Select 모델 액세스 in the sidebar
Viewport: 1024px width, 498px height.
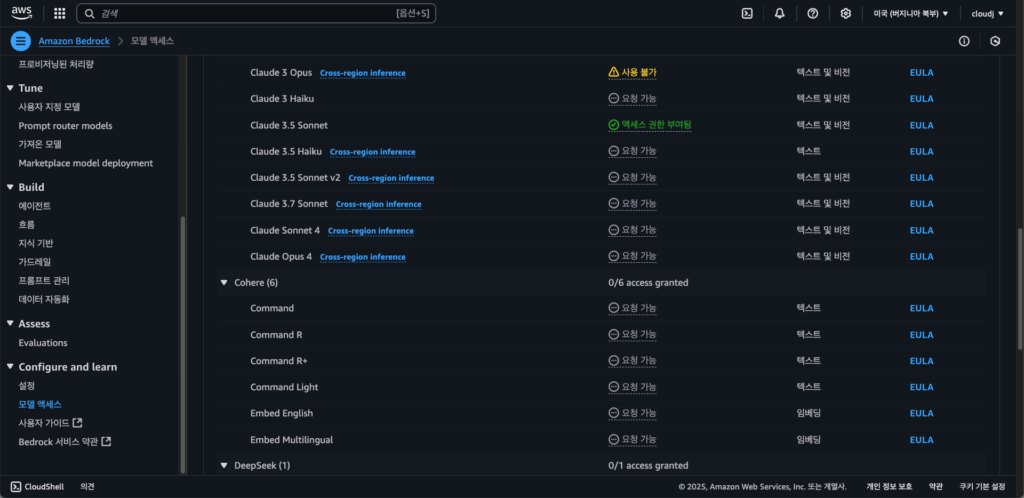pyautogui.click(x=40, y=405)
